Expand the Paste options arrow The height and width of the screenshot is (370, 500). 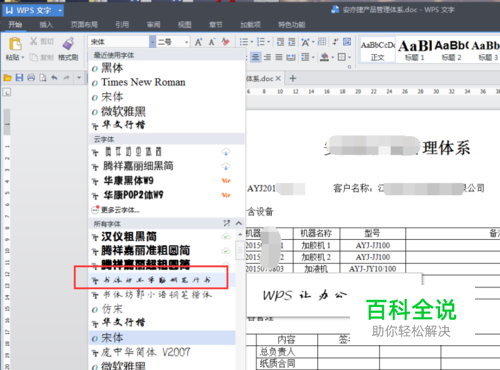coord(23,58)
